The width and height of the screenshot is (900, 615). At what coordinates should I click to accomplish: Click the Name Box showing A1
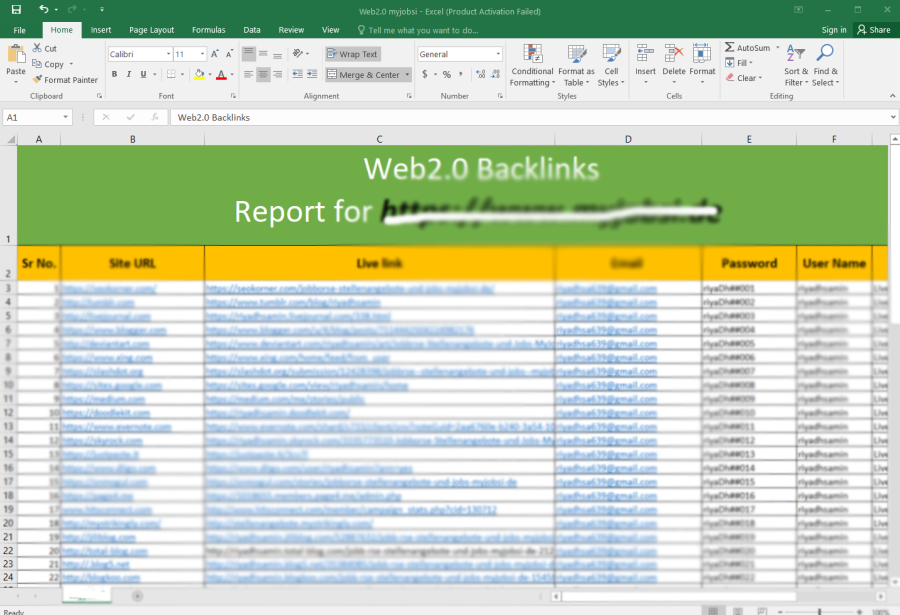(x=37, y=117)
